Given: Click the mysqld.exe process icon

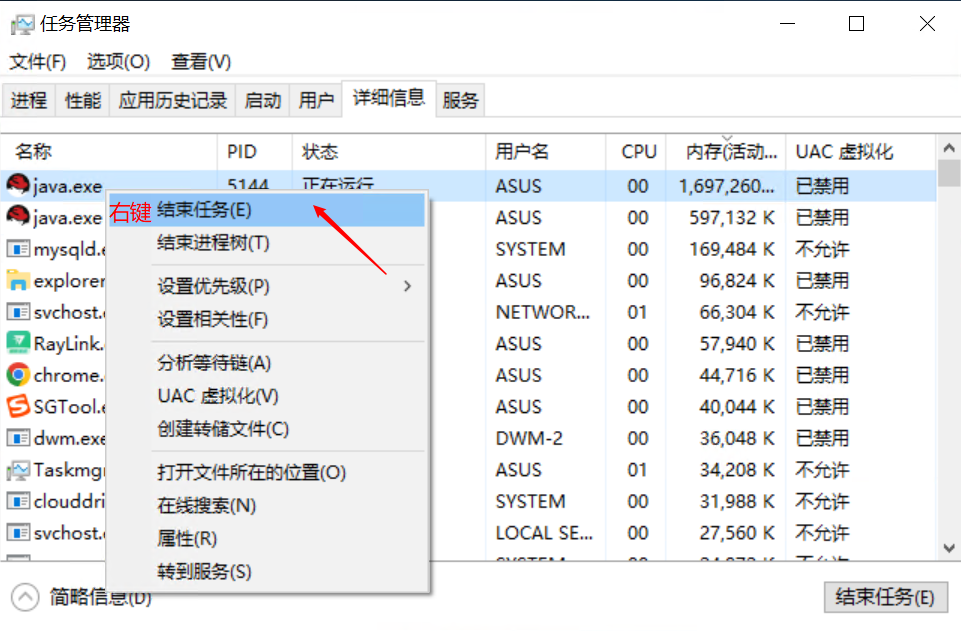Looking at the screenshot, I should [18, 249].
